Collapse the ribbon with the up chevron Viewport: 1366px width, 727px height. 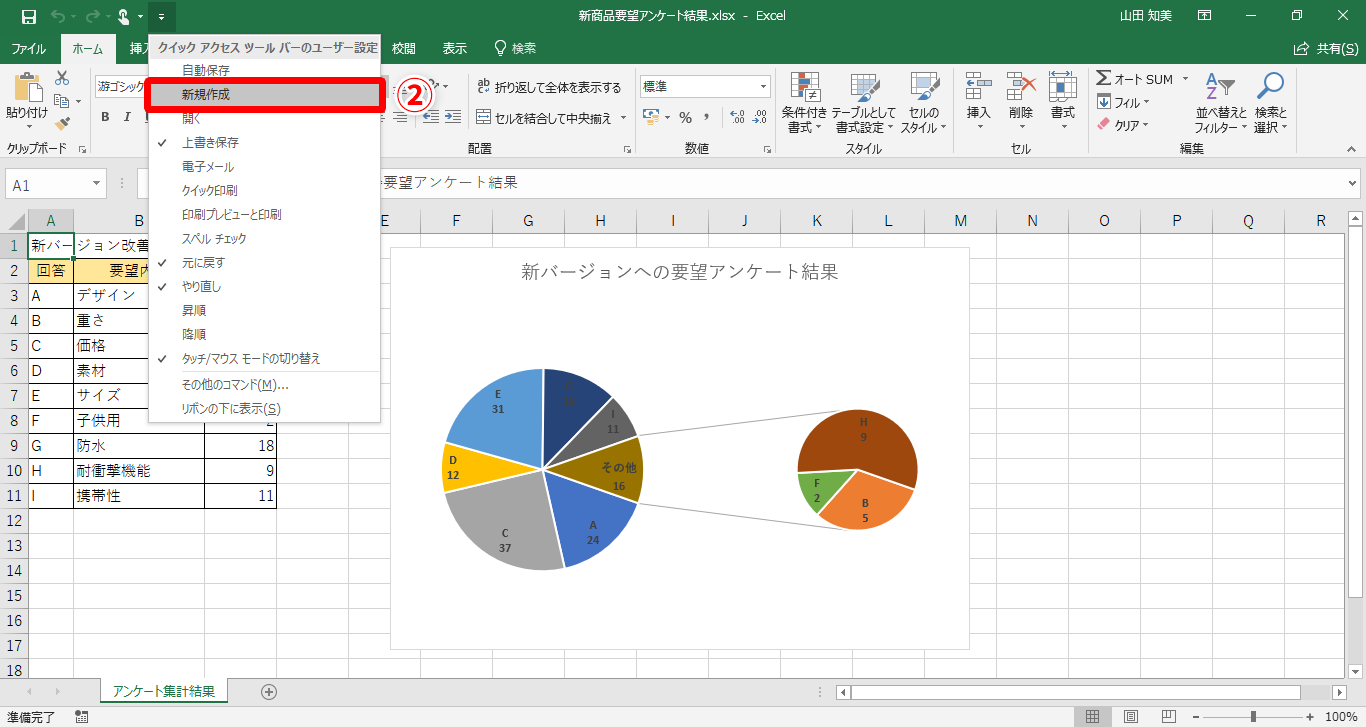click(1351, 149)
